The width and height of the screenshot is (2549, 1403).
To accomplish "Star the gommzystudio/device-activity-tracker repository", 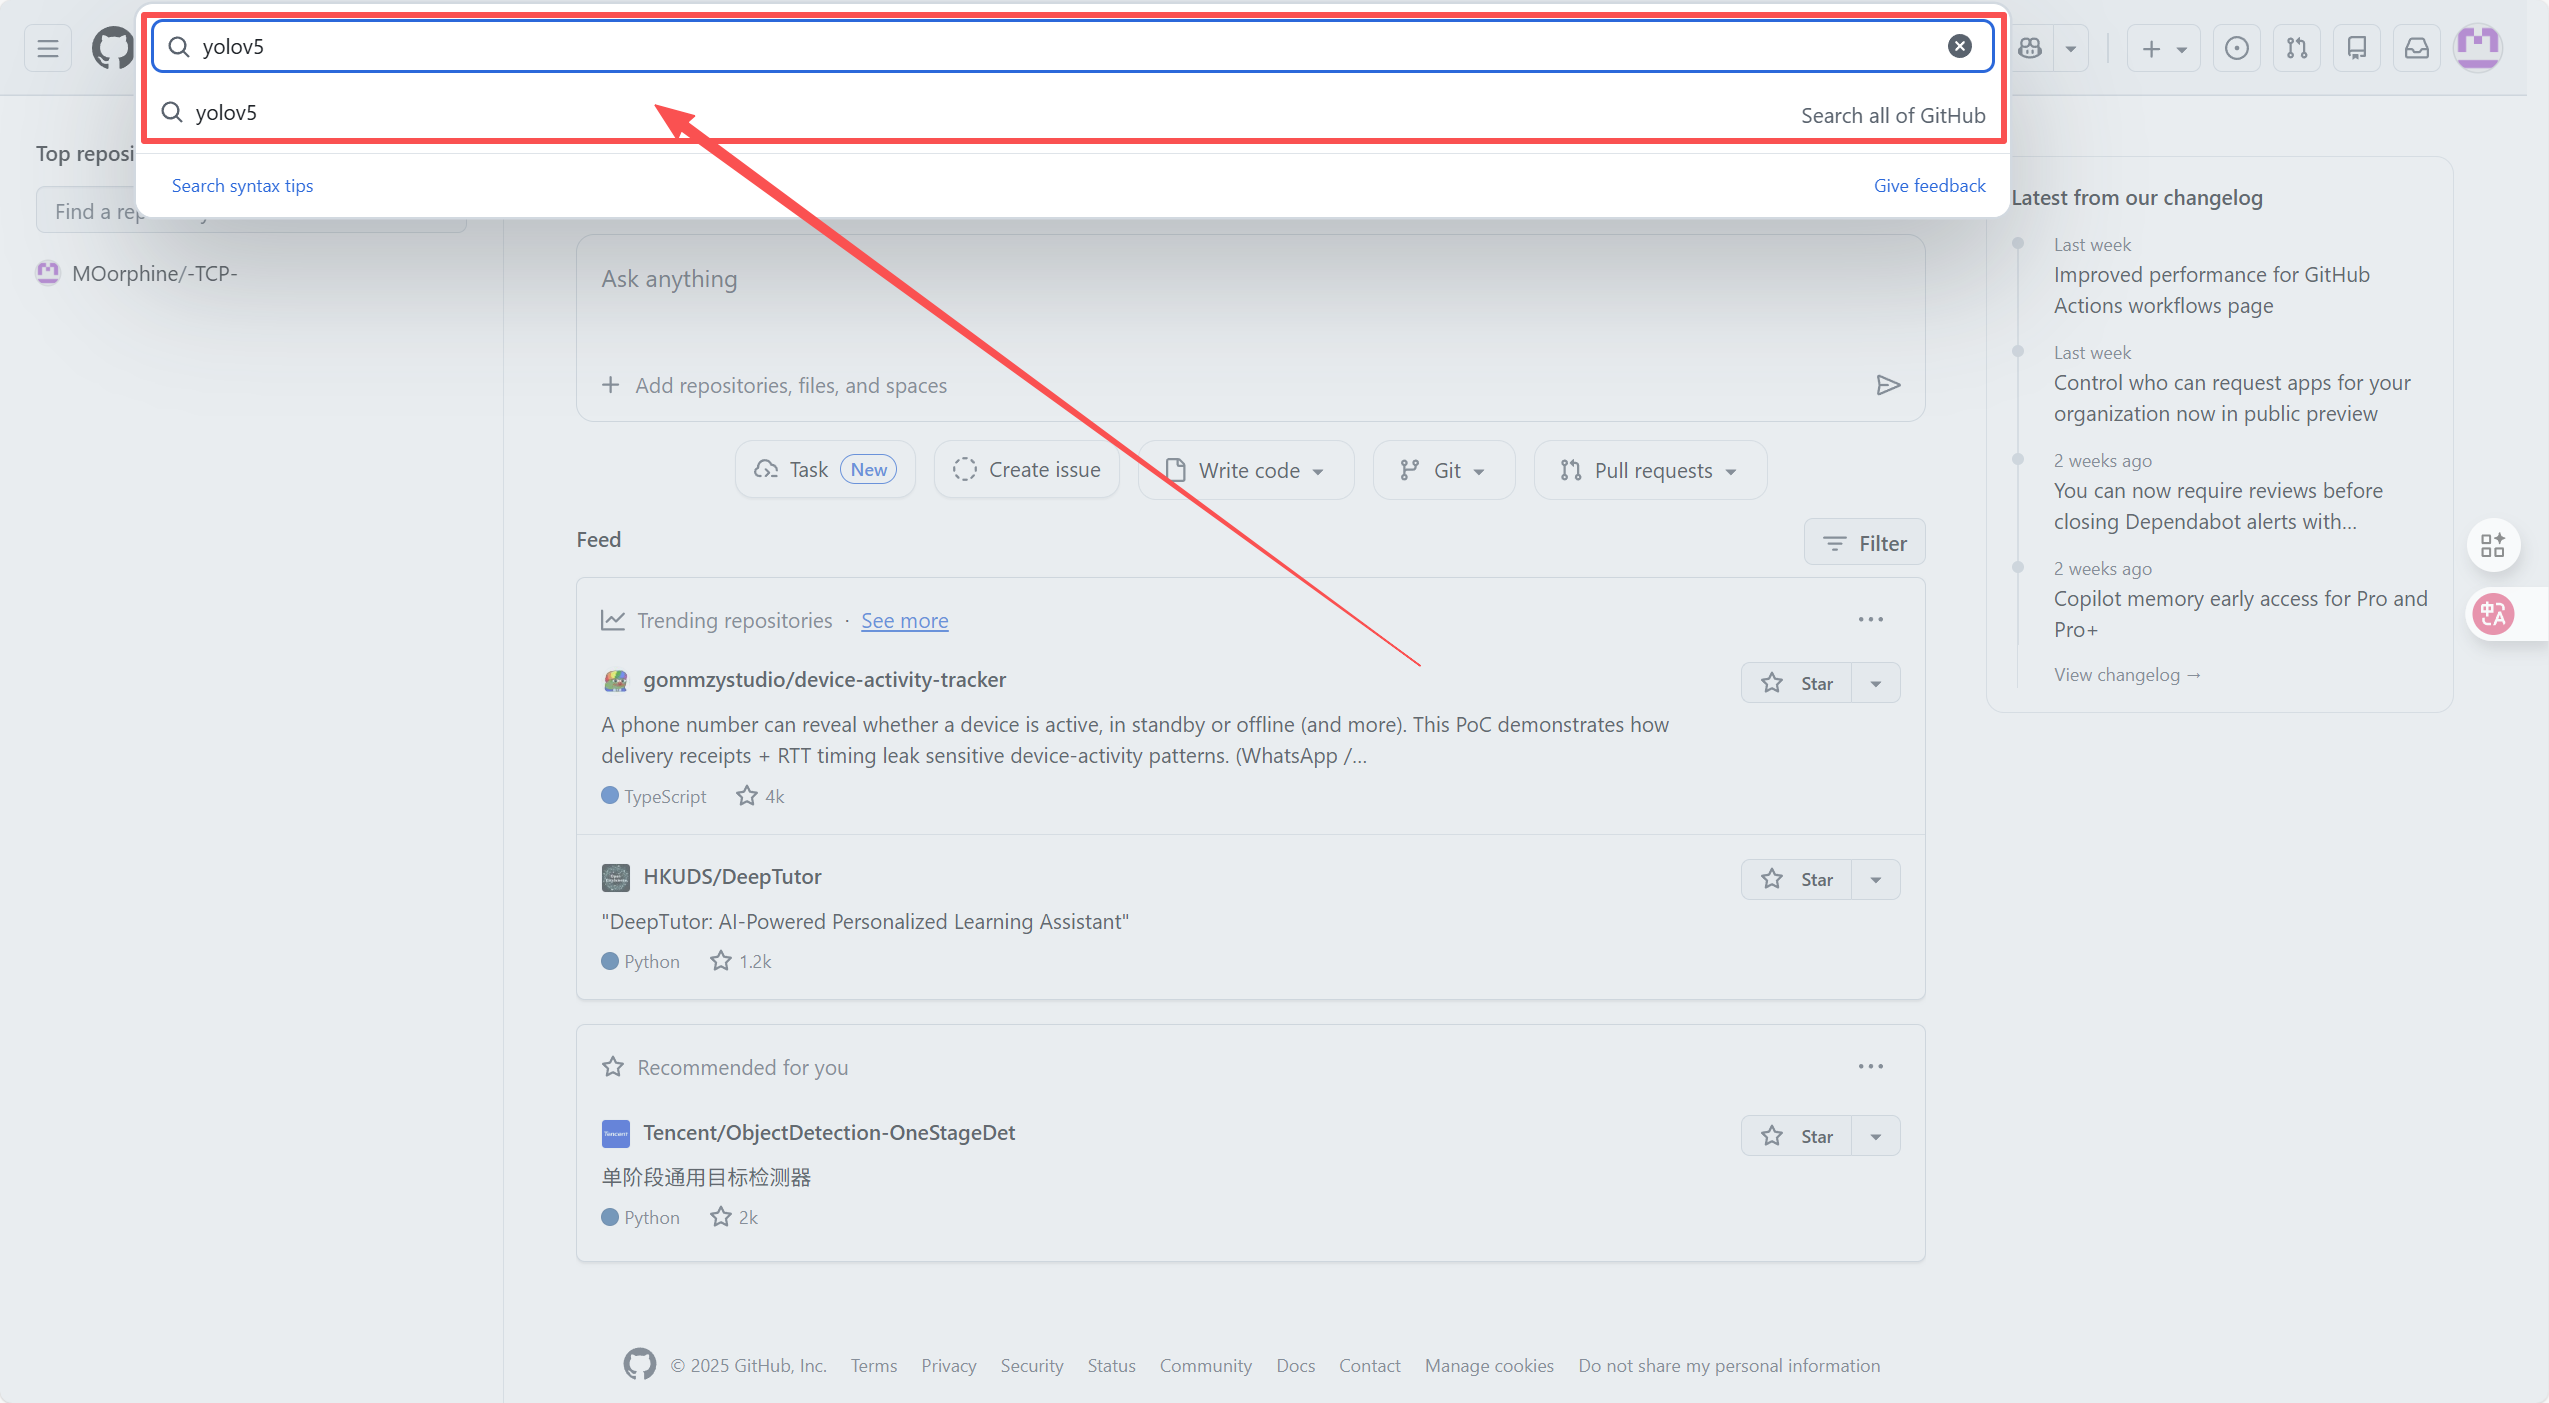I will point(1797,683).
